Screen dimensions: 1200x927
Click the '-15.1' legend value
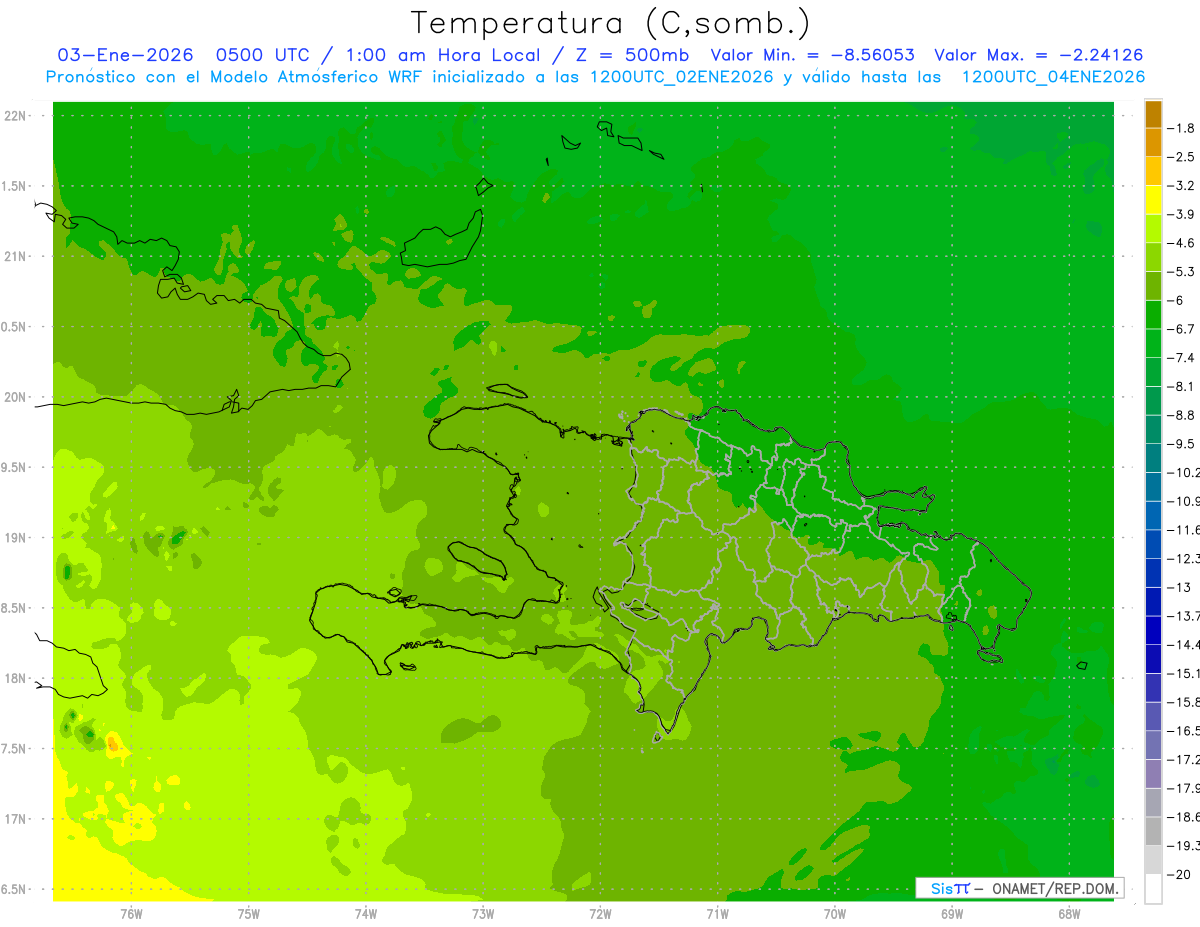[x=1186, y=673]
